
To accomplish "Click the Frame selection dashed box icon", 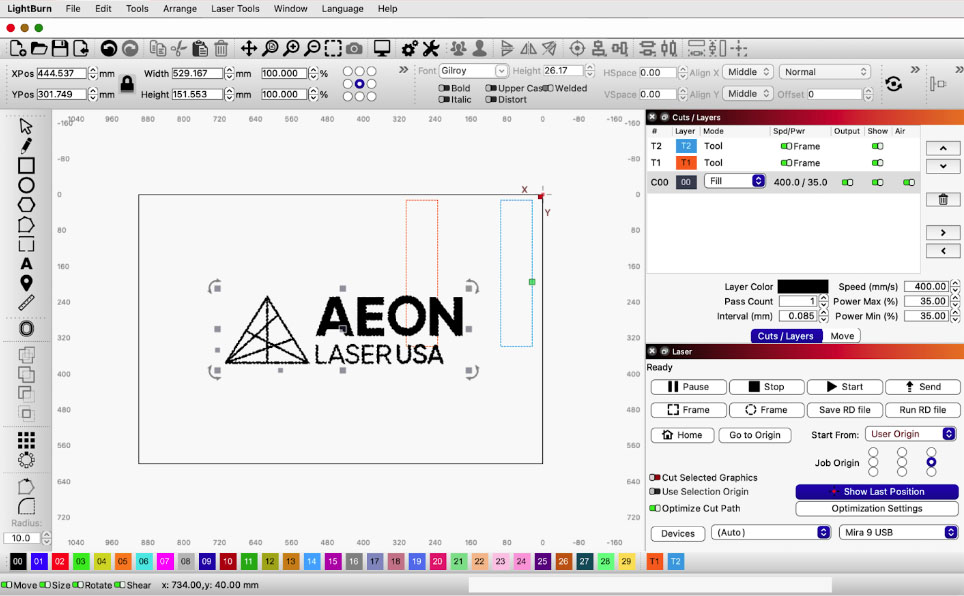I will pos(333,48).
